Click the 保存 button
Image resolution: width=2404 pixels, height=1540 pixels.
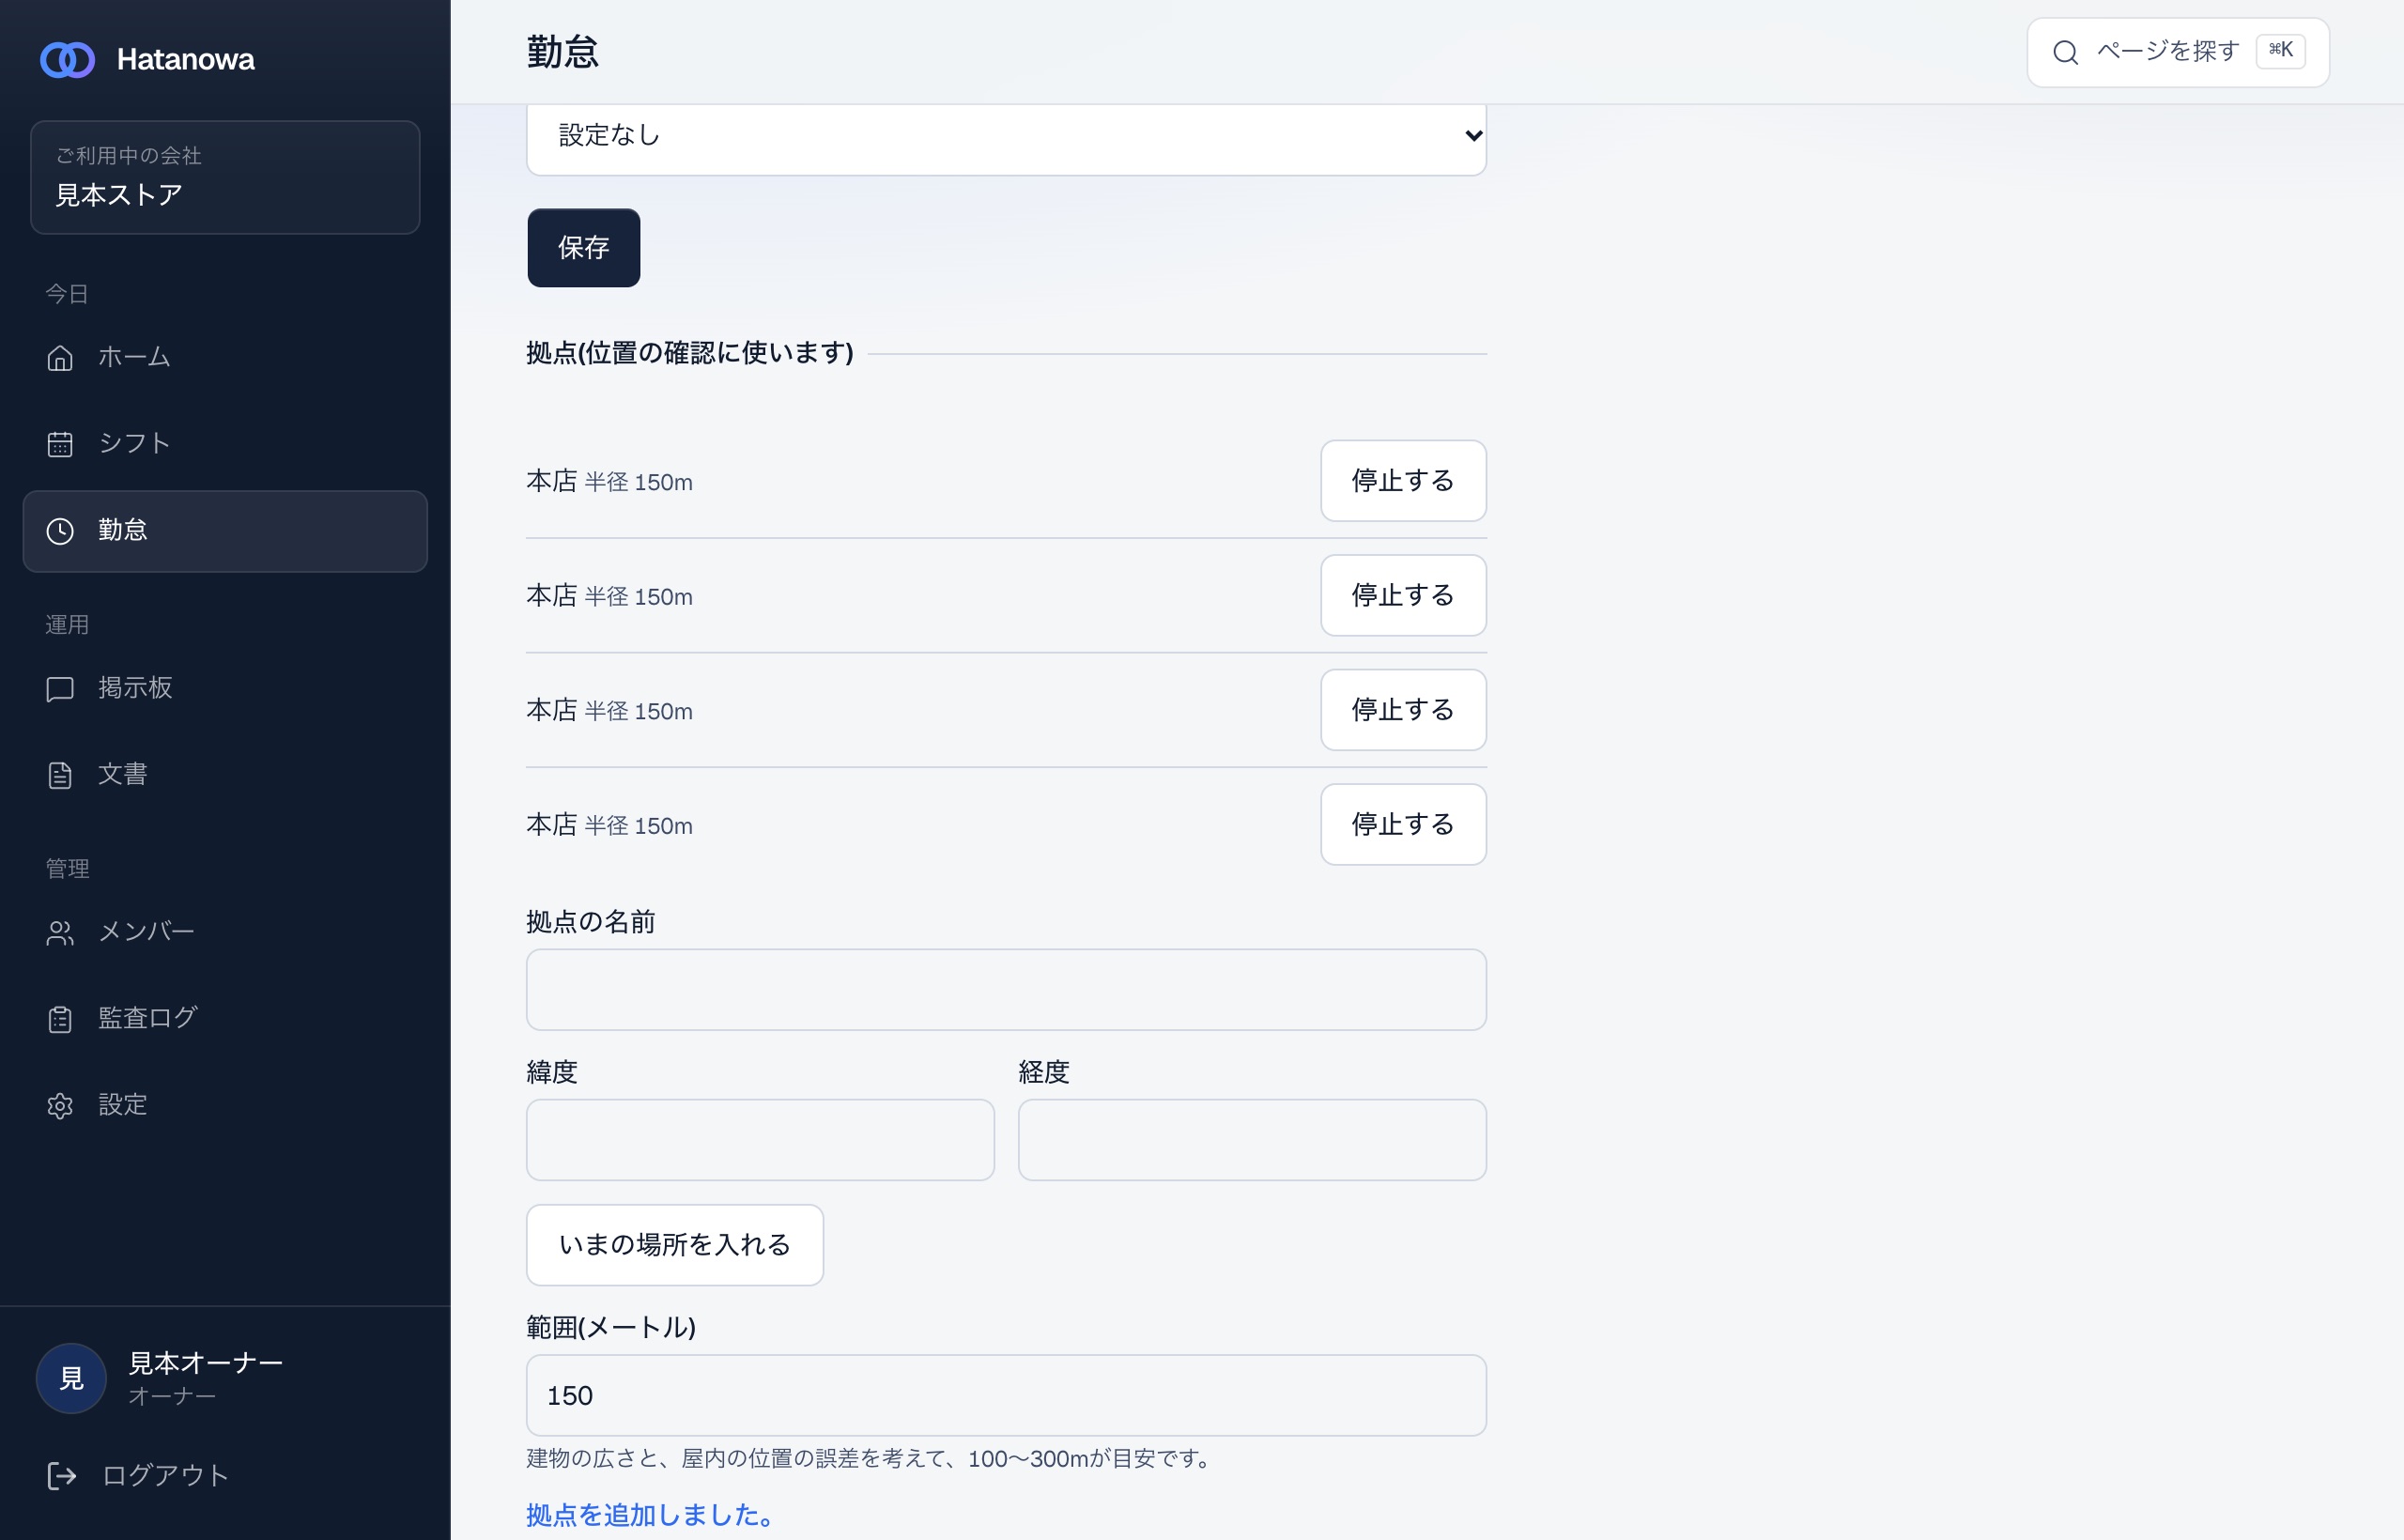coord(584,248)
